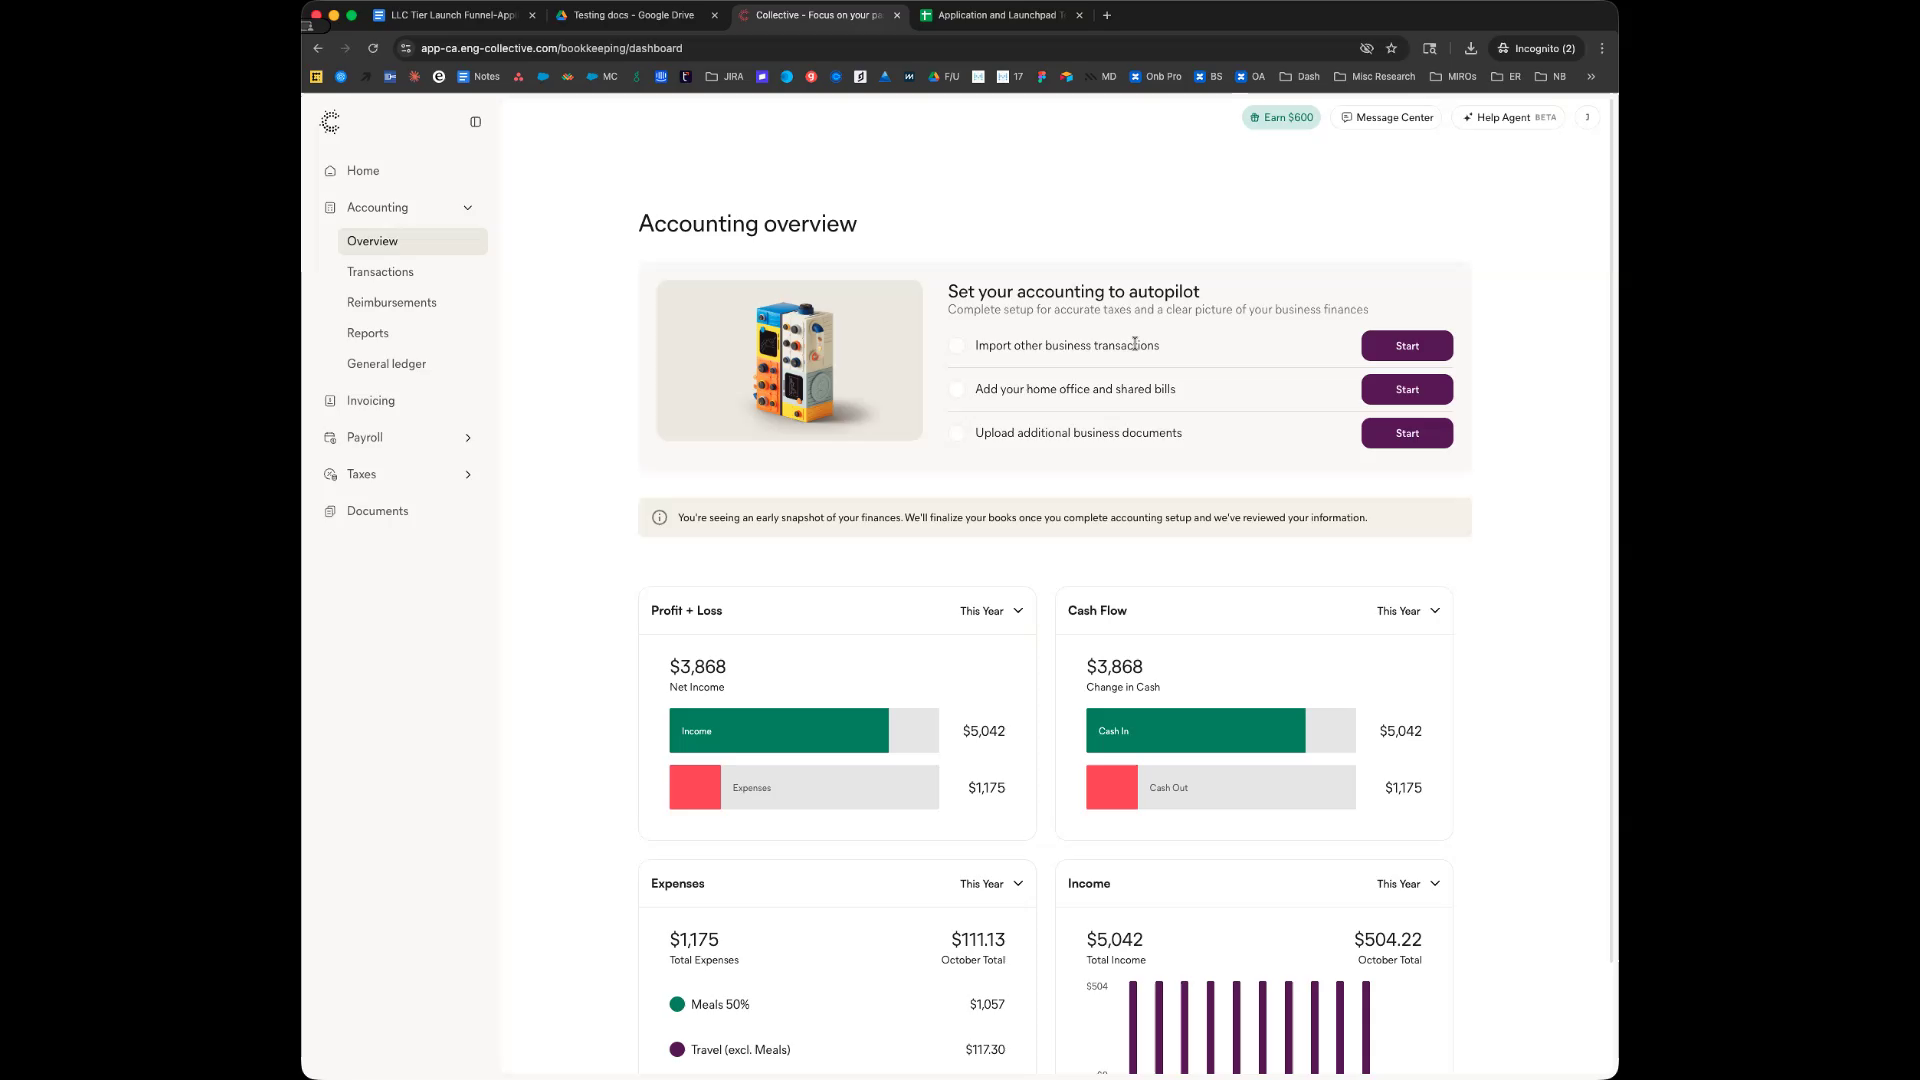Click the green Income bar in Profit + Loss
This screenshot has width=1920, height=1080.
[778, 731]
